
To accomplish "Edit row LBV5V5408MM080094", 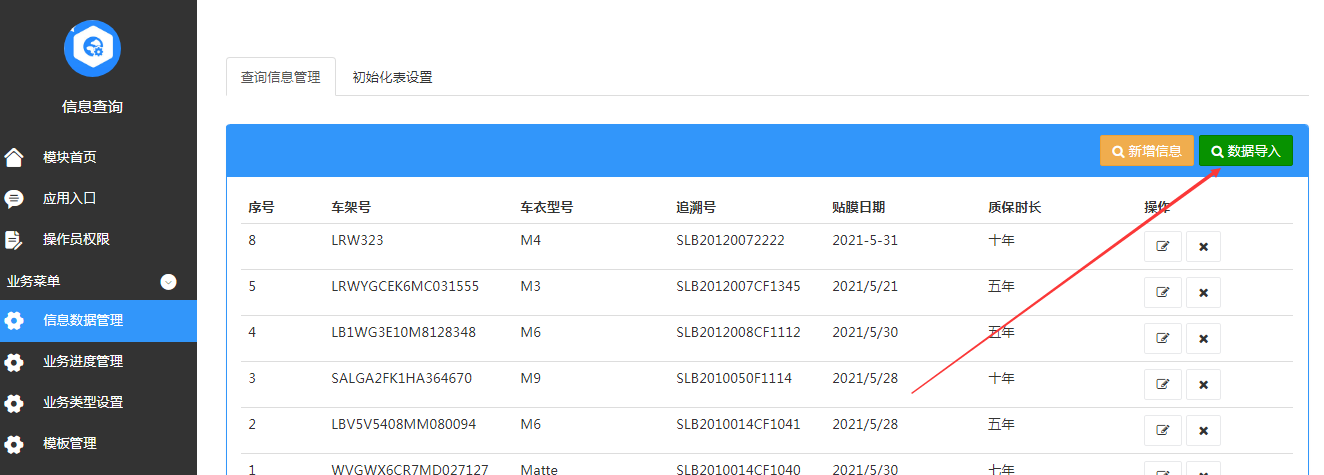I will pyautogui.click(x=1163, y=430).
